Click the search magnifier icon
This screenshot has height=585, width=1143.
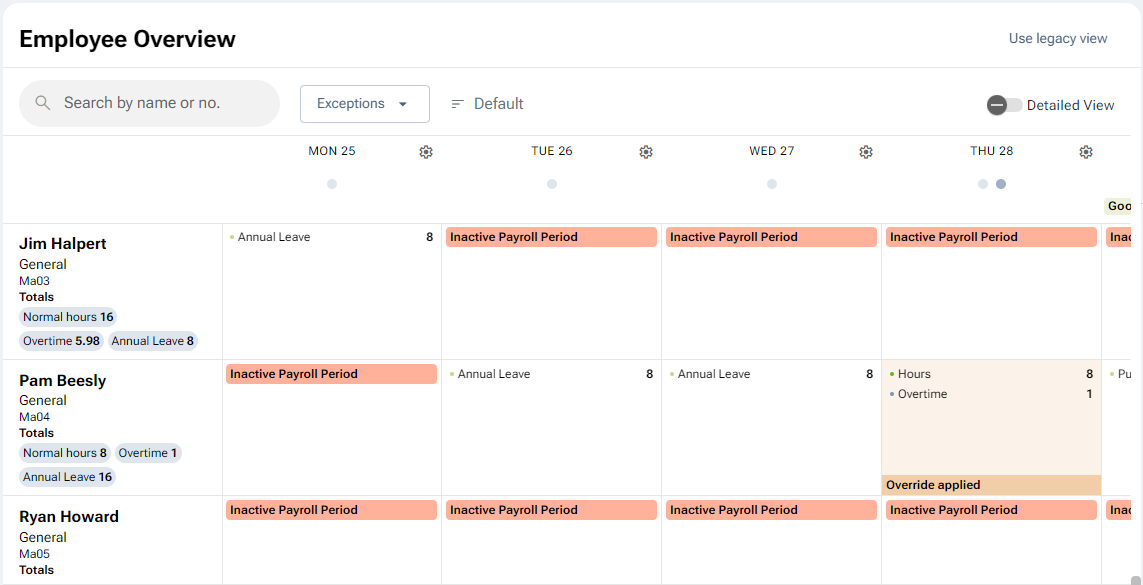43,103
